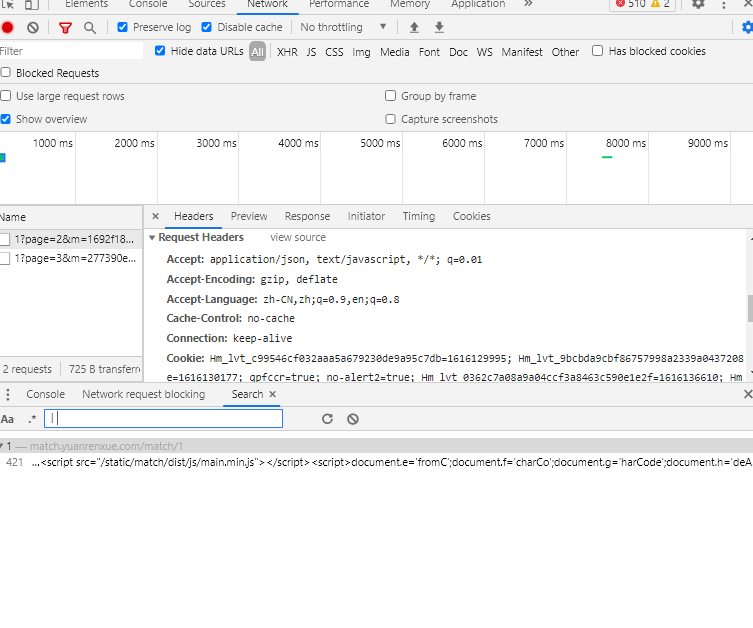753x628 pixels.
Task: Clear search results icon
Action: [353, 419]
